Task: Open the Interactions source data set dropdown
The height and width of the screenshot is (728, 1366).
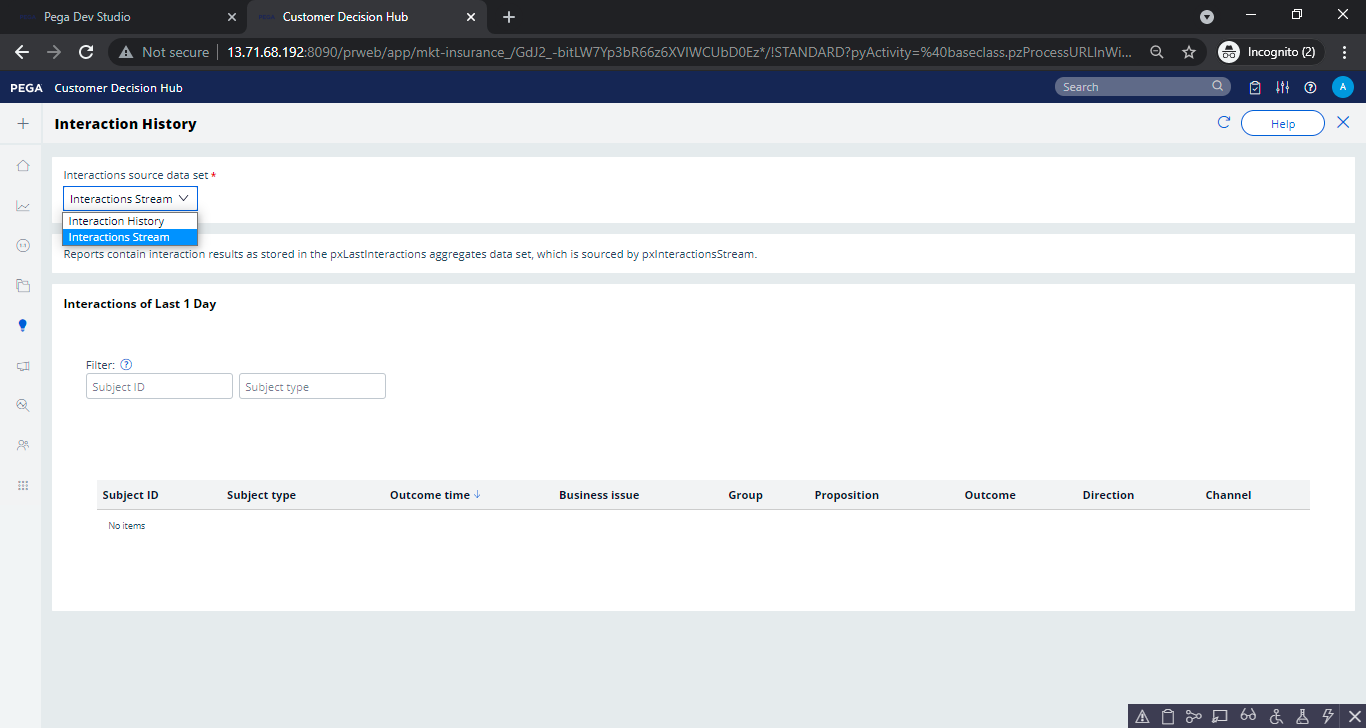Action: pyautogui.click(x=130, y=198)
